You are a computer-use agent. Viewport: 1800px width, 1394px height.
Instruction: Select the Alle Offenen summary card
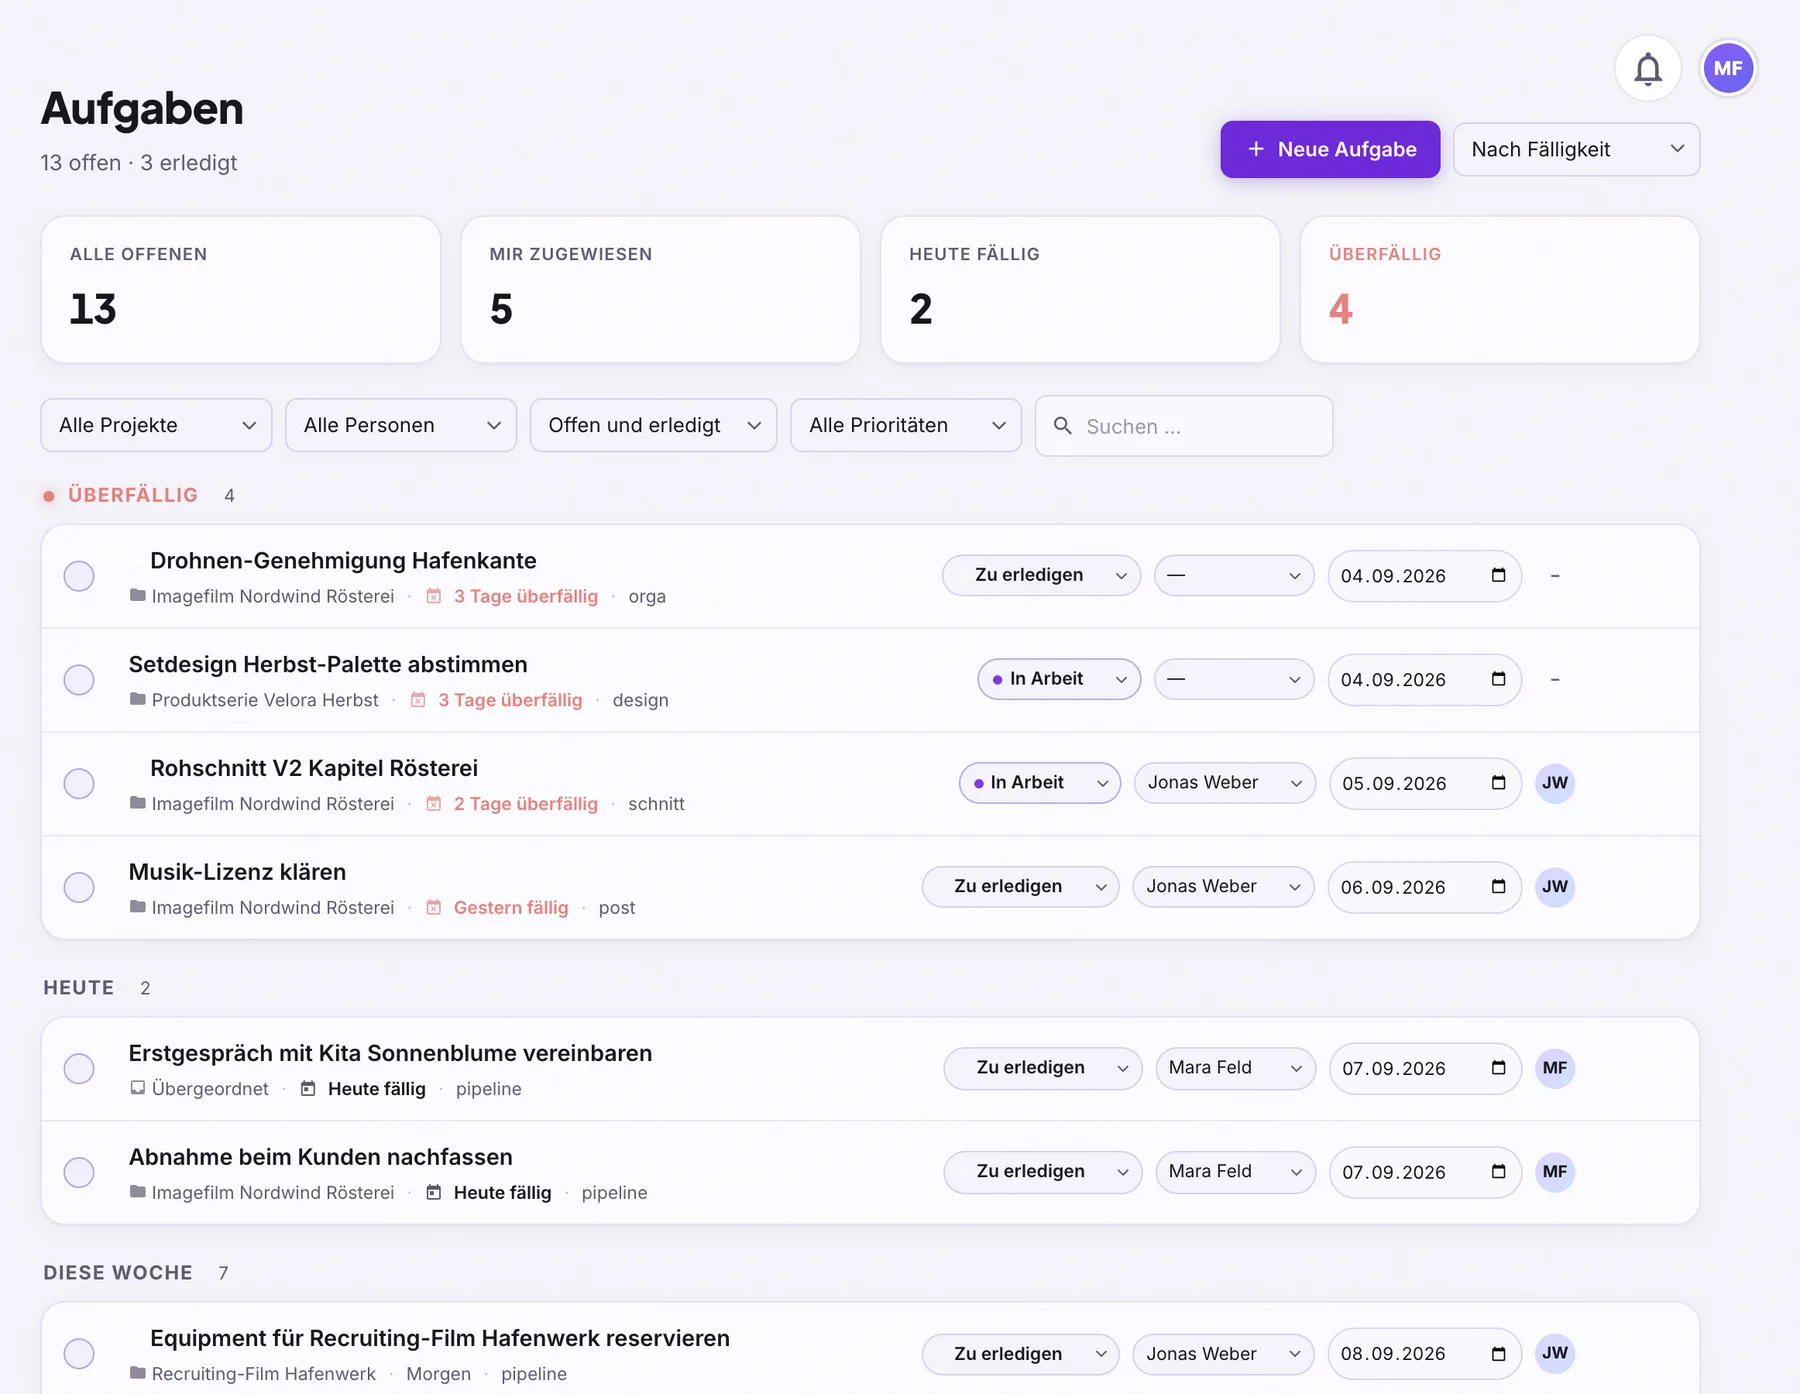241,290
